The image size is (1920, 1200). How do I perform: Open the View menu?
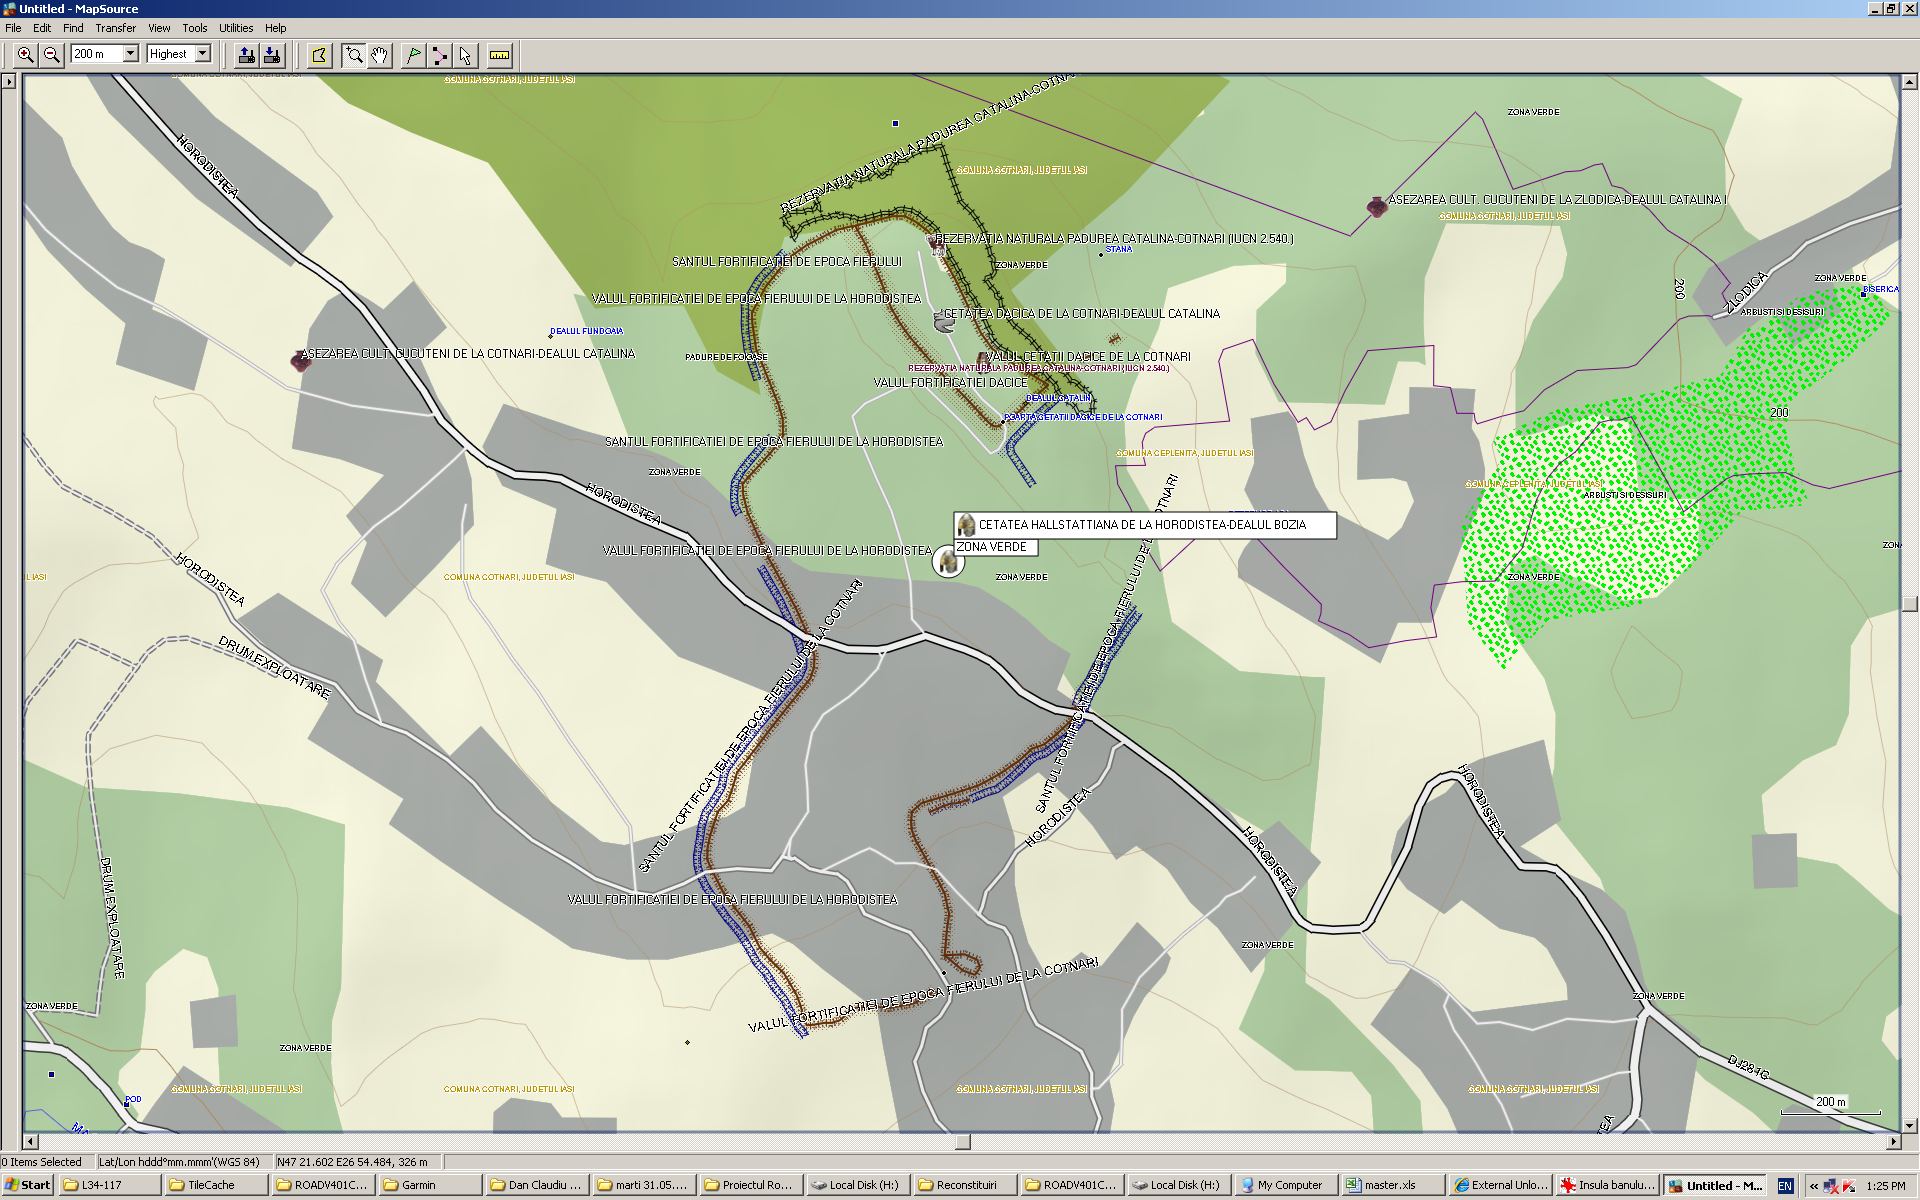tap(159, 28)
